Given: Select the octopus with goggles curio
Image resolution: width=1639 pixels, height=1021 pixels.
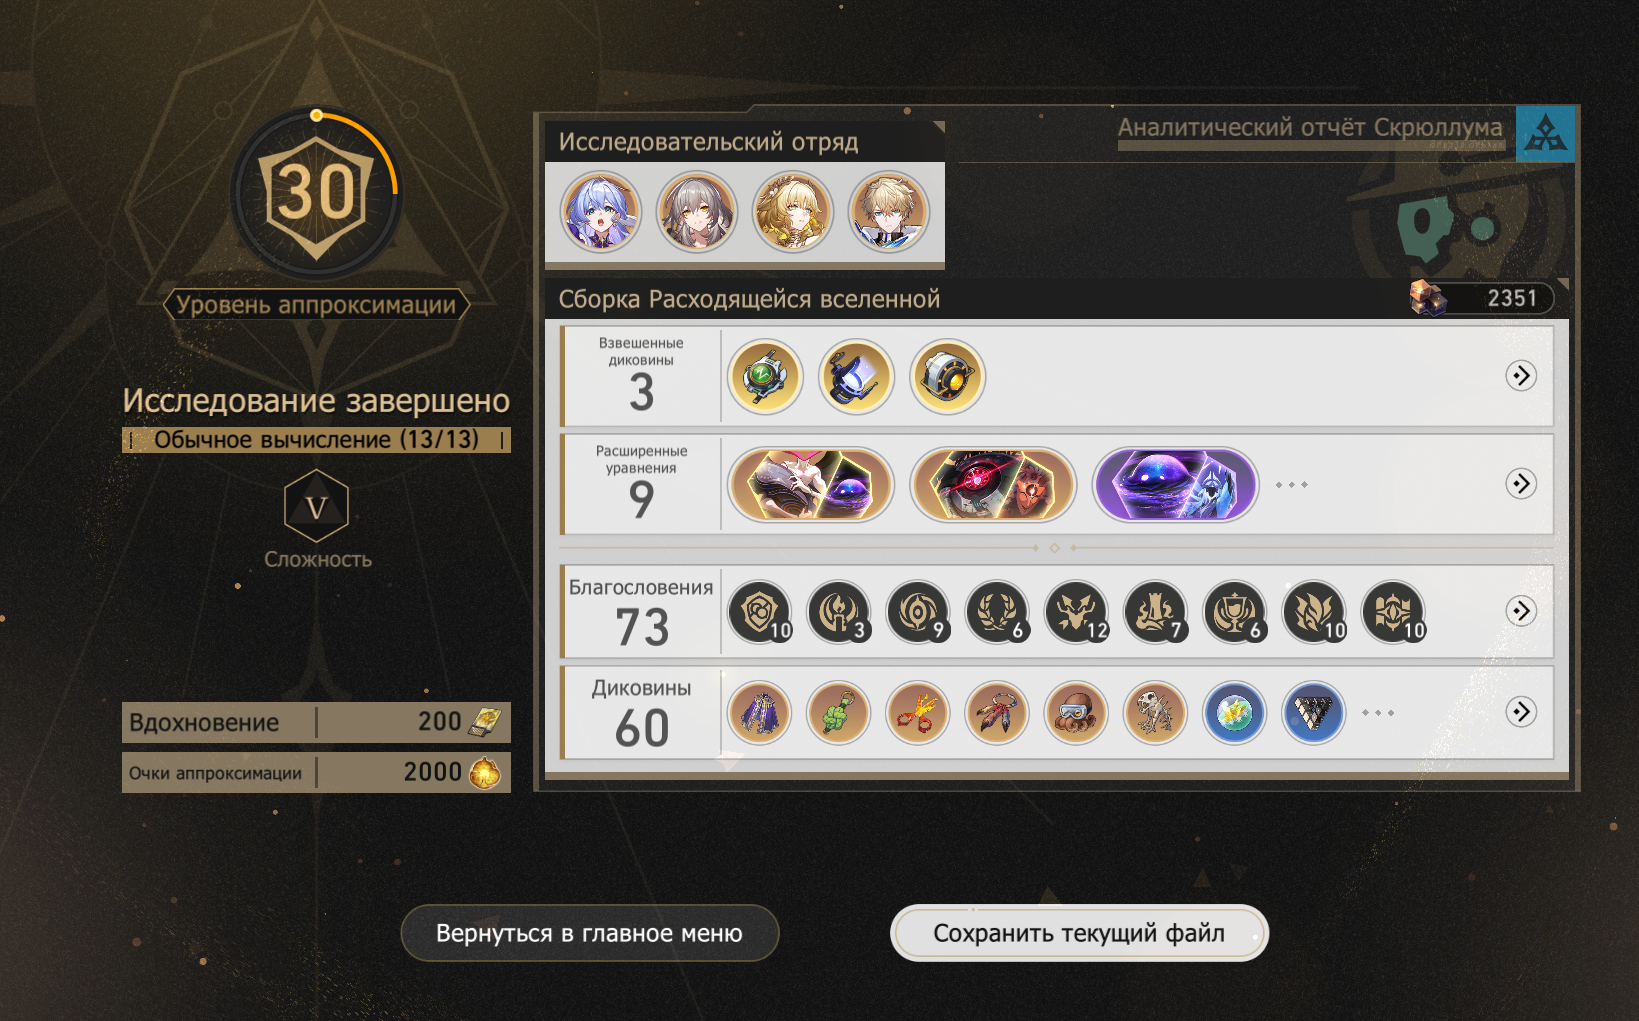Looking at the screenshot, I should click(1076, 713).
